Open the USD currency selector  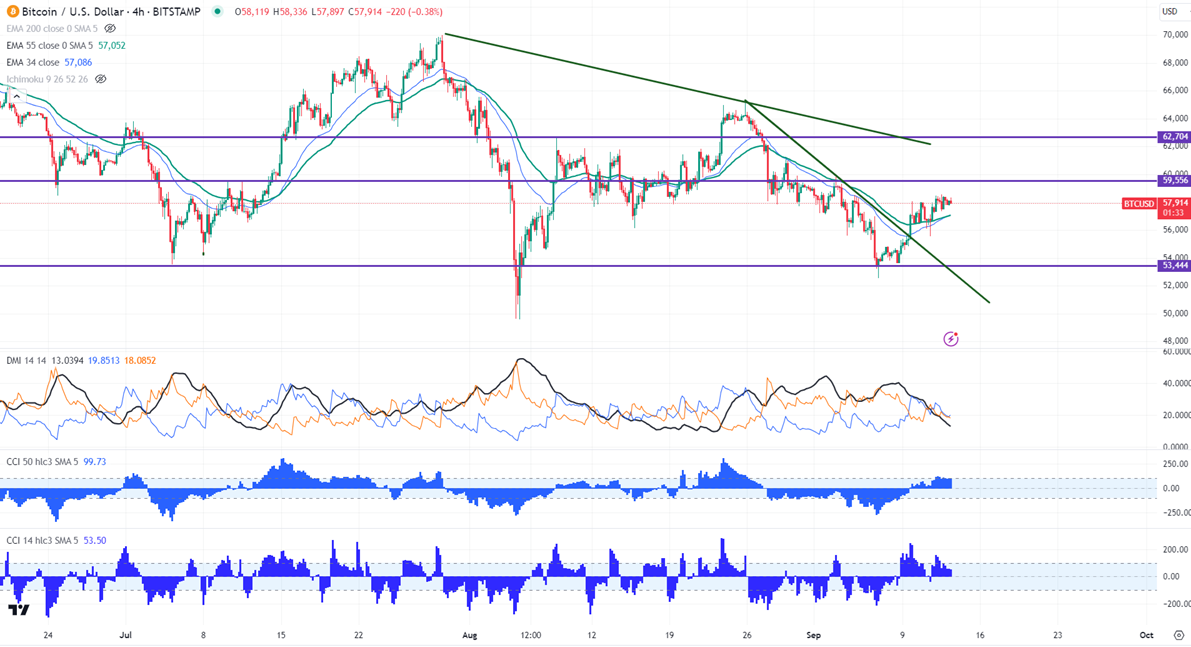[1169, 12]
